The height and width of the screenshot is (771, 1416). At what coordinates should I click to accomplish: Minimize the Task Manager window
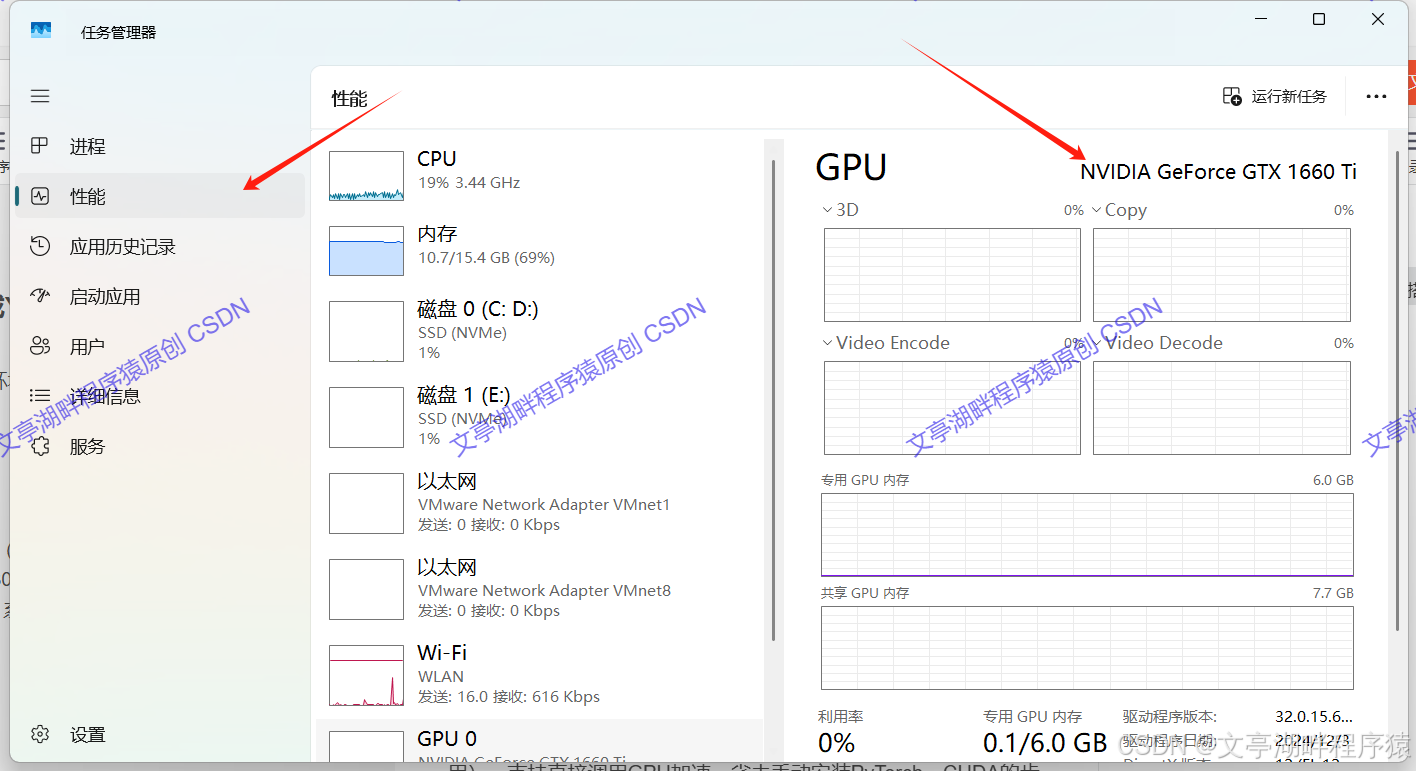coord(1260,19)
